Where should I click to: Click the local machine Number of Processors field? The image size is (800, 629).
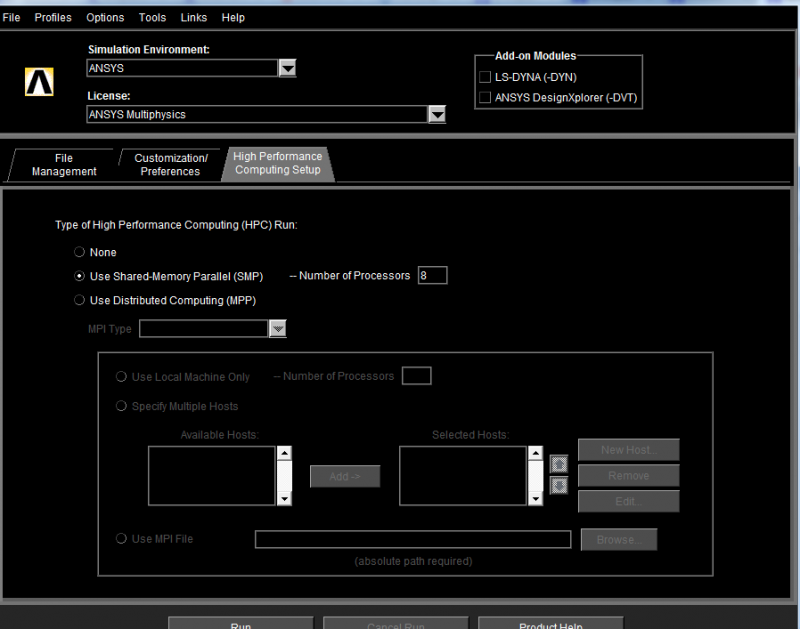pos(417,376)
